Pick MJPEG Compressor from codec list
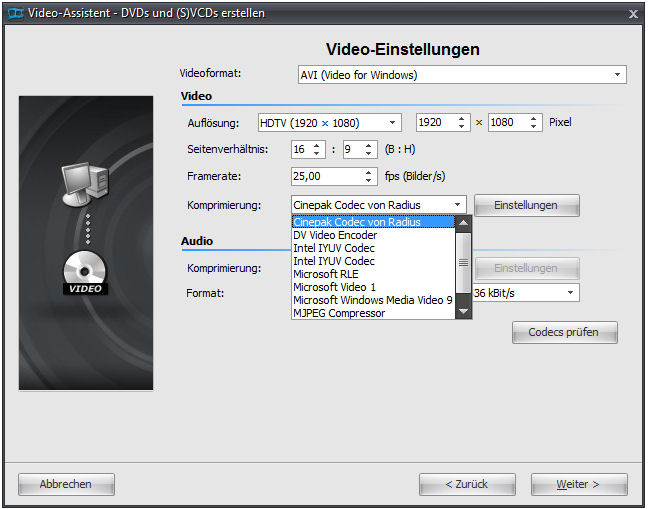 point(339,313)
